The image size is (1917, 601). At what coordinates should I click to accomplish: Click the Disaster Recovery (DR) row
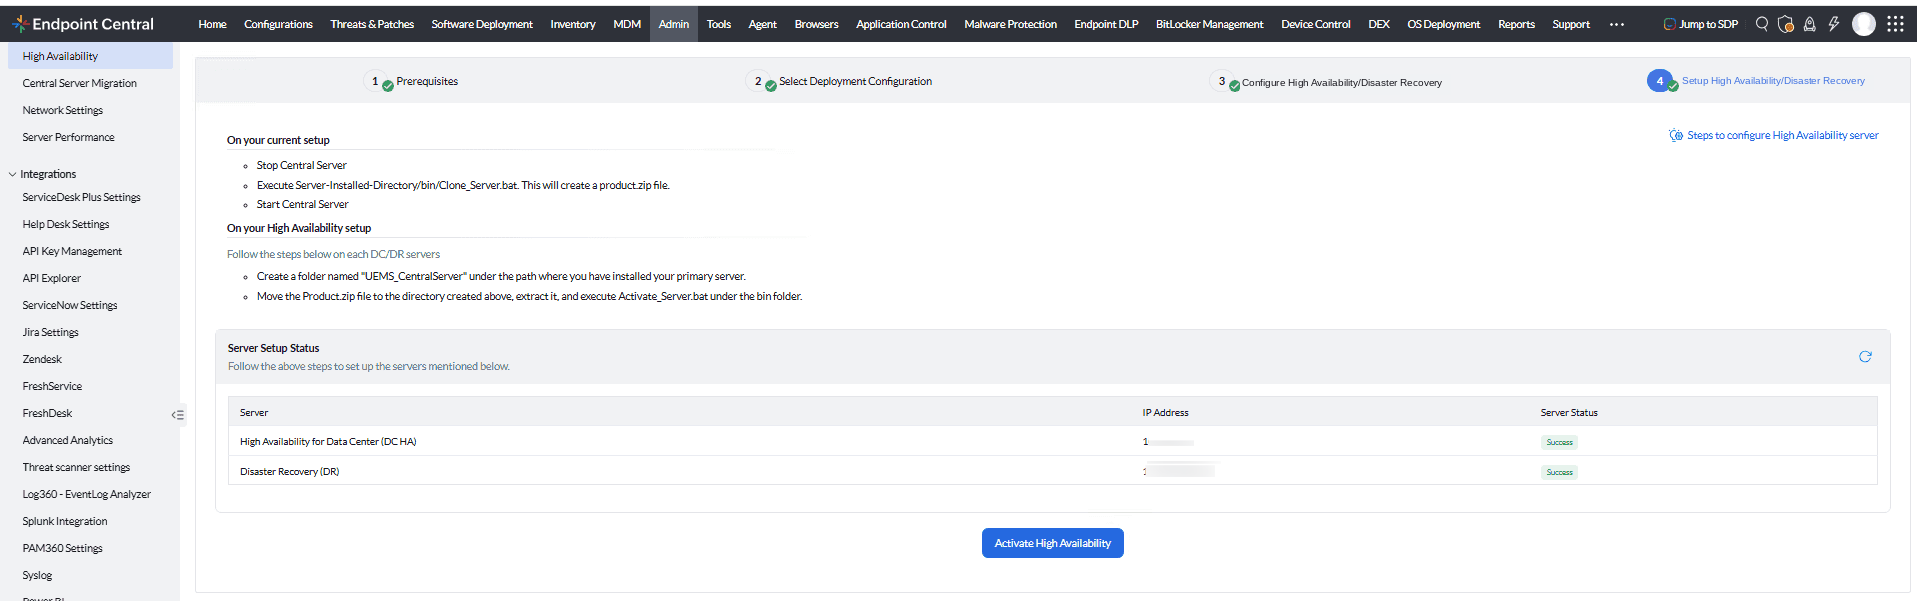(x=1052, y=471)
